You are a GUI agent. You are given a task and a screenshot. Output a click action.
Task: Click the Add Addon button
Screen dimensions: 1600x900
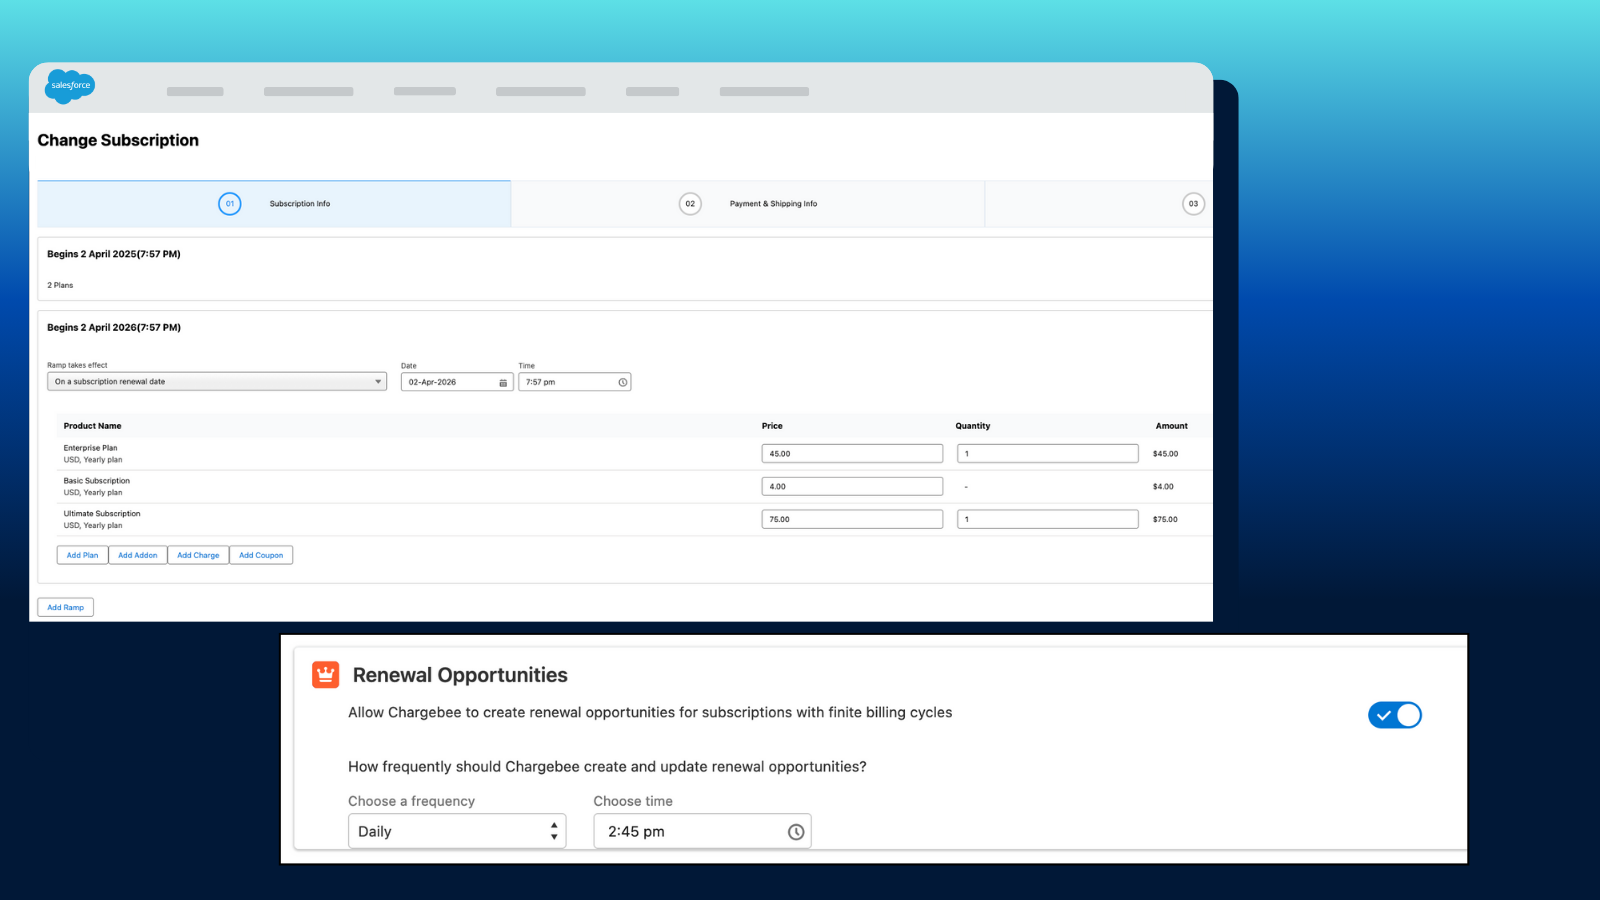pyautogui.click(x=138, y=555)
